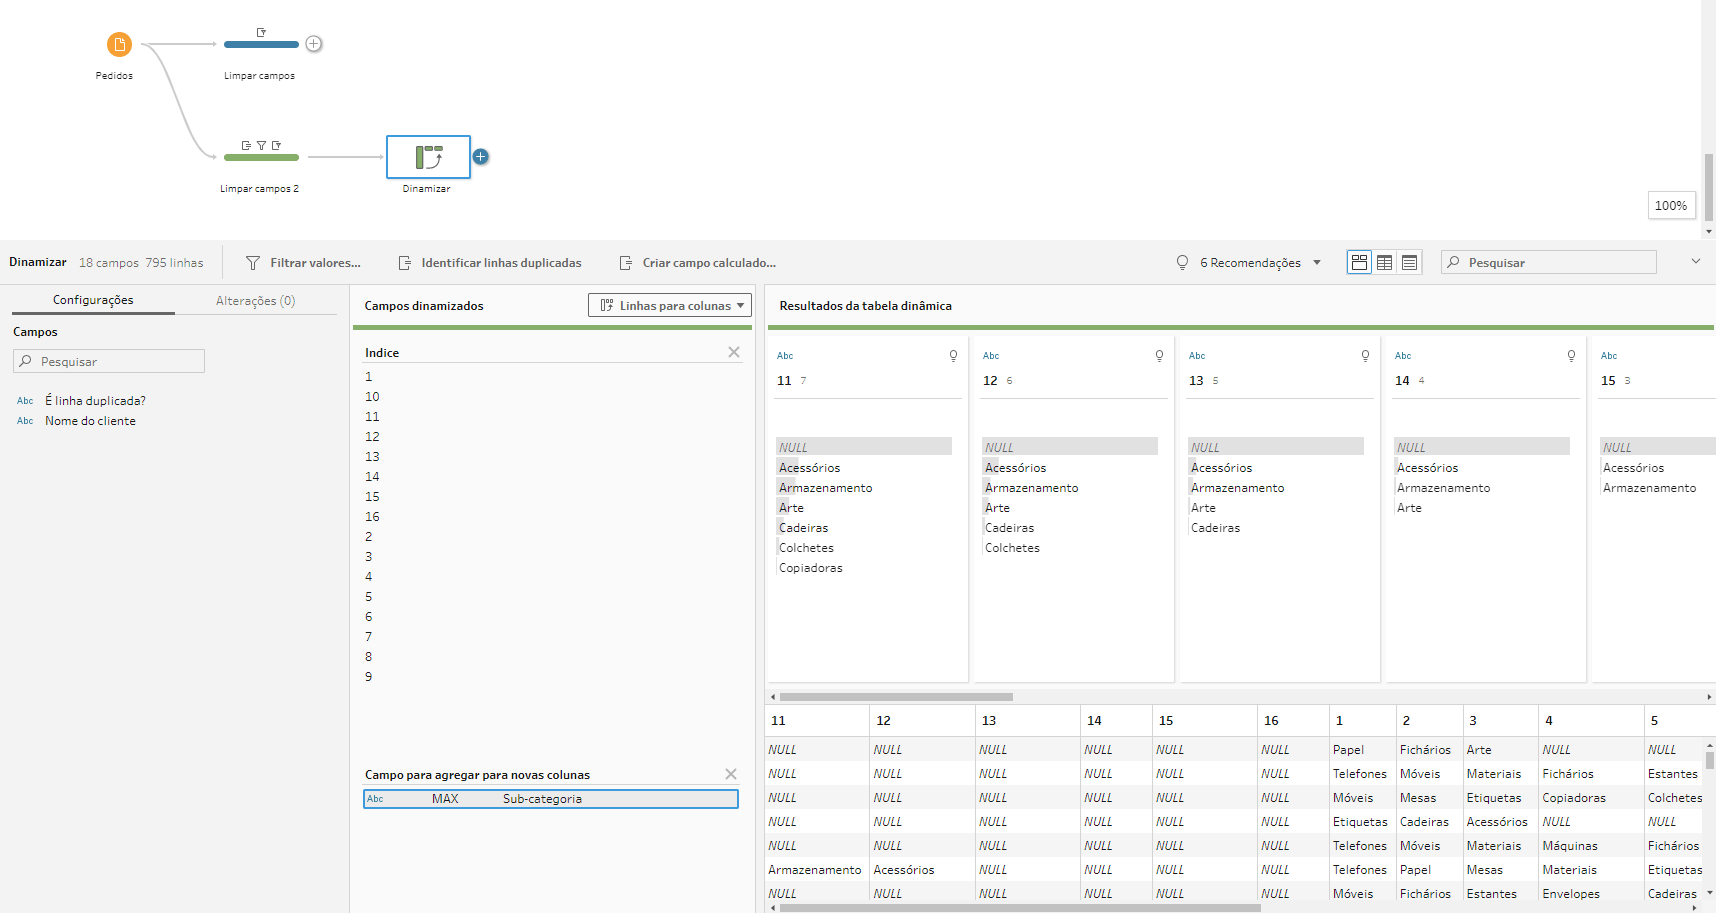The width and height of the screenshot is (1716, 913).
Task: Click the profile pane horizontal scrollbar
Action: 896,697
